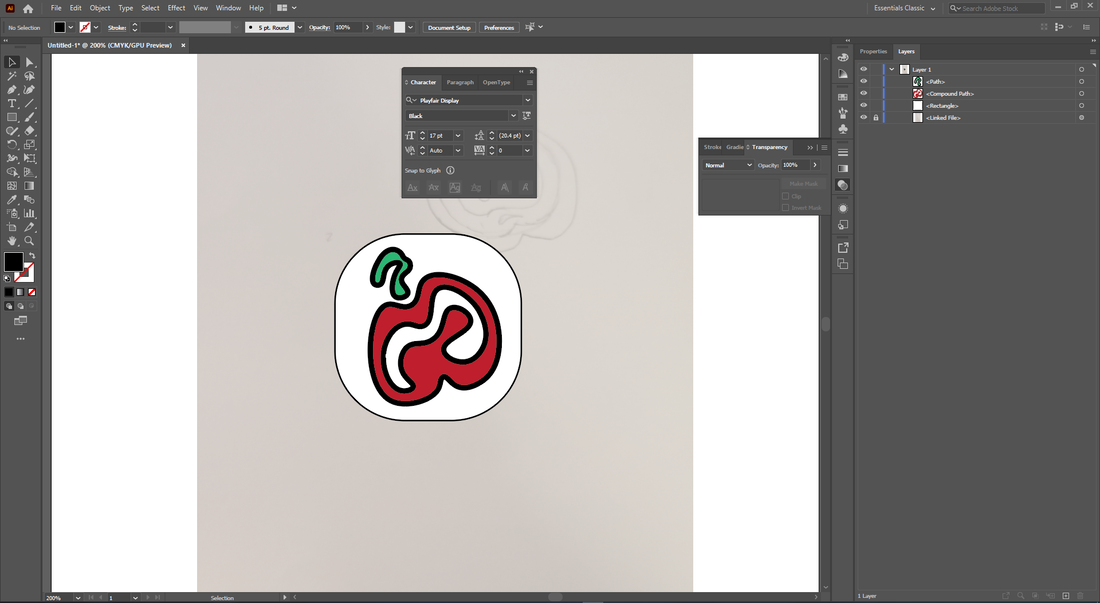Choose the Rectangle tool

(x=12, y=117)
